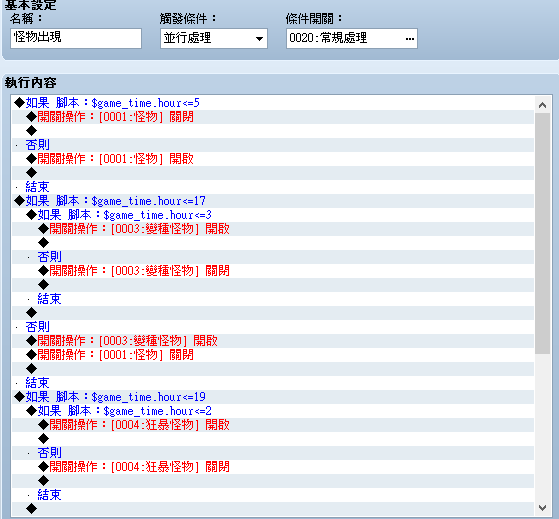The height and width of the screenshot is (519, 559).
Task: Select the nested condition $game_time.hour<=3
Action: click(273, 215)
